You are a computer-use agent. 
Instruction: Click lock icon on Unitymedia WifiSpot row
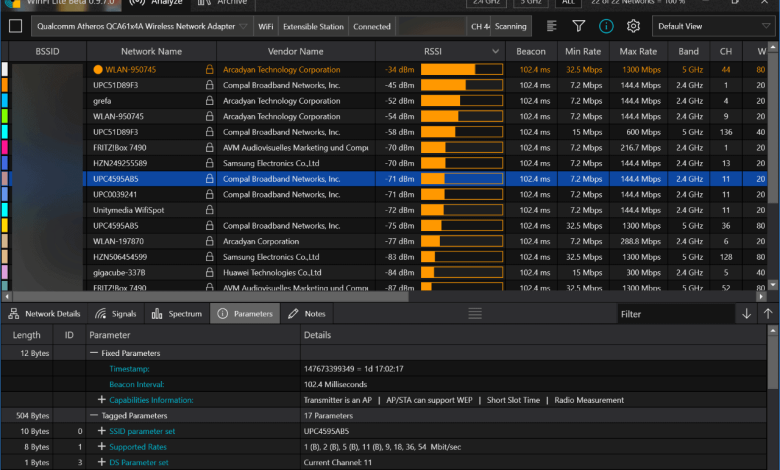(209, 209)
